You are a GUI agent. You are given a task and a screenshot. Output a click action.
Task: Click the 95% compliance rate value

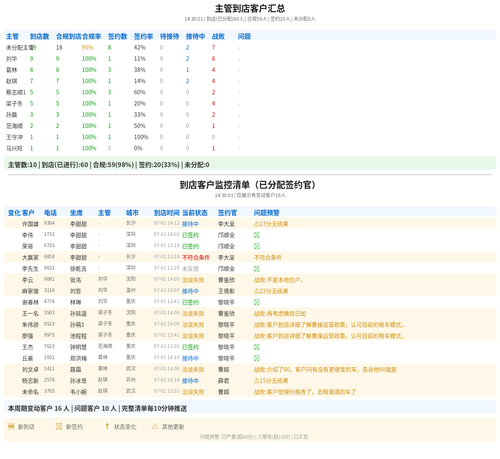[88, 48]
